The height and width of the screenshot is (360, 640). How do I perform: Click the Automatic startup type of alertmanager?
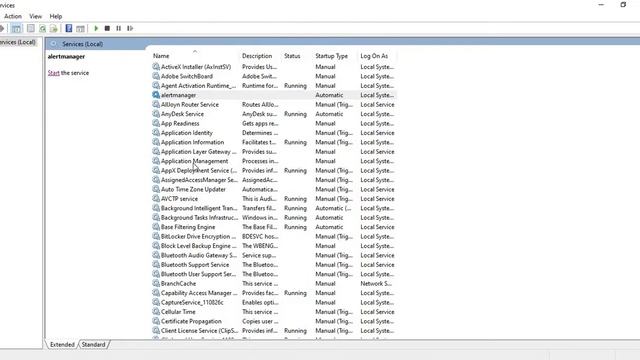click(329, 95)
